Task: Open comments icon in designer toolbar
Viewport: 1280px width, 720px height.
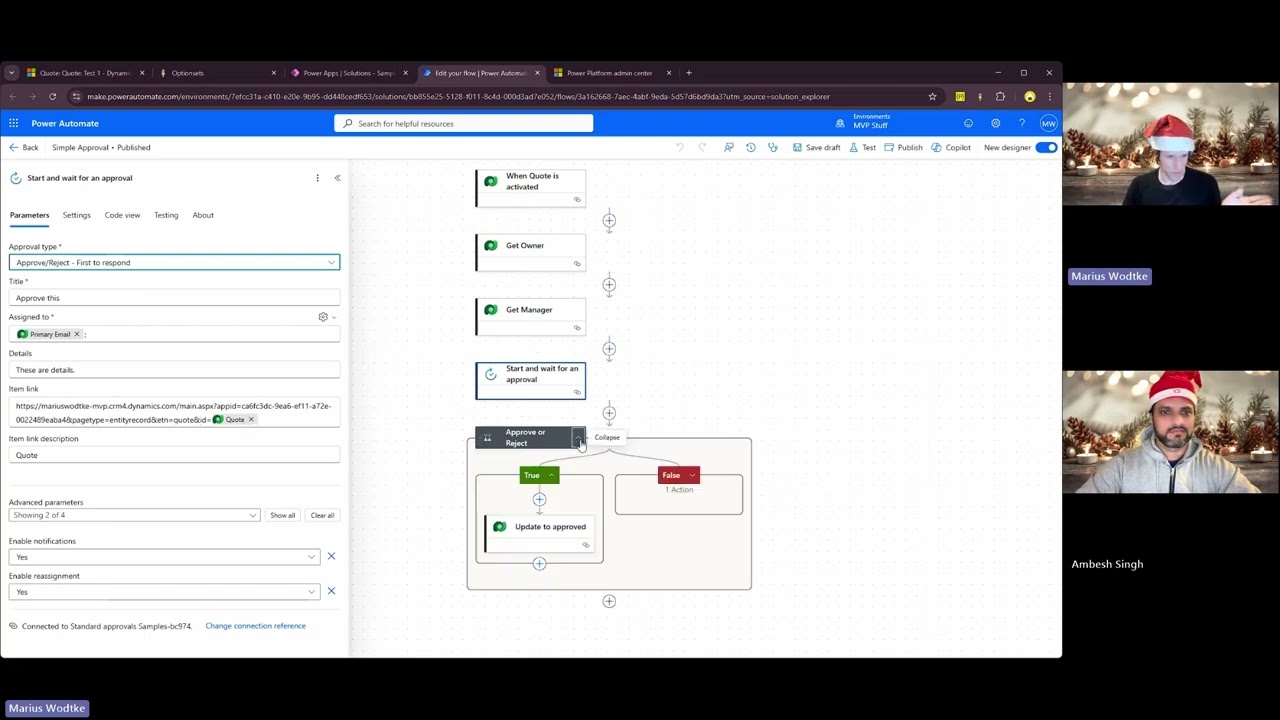Action: click(x=729, y=147)
